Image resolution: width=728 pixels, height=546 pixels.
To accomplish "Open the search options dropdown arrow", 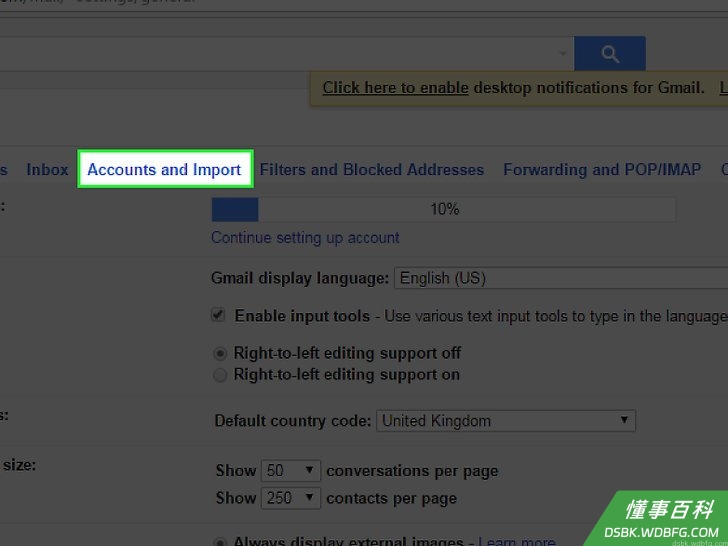I will (563, 53).
